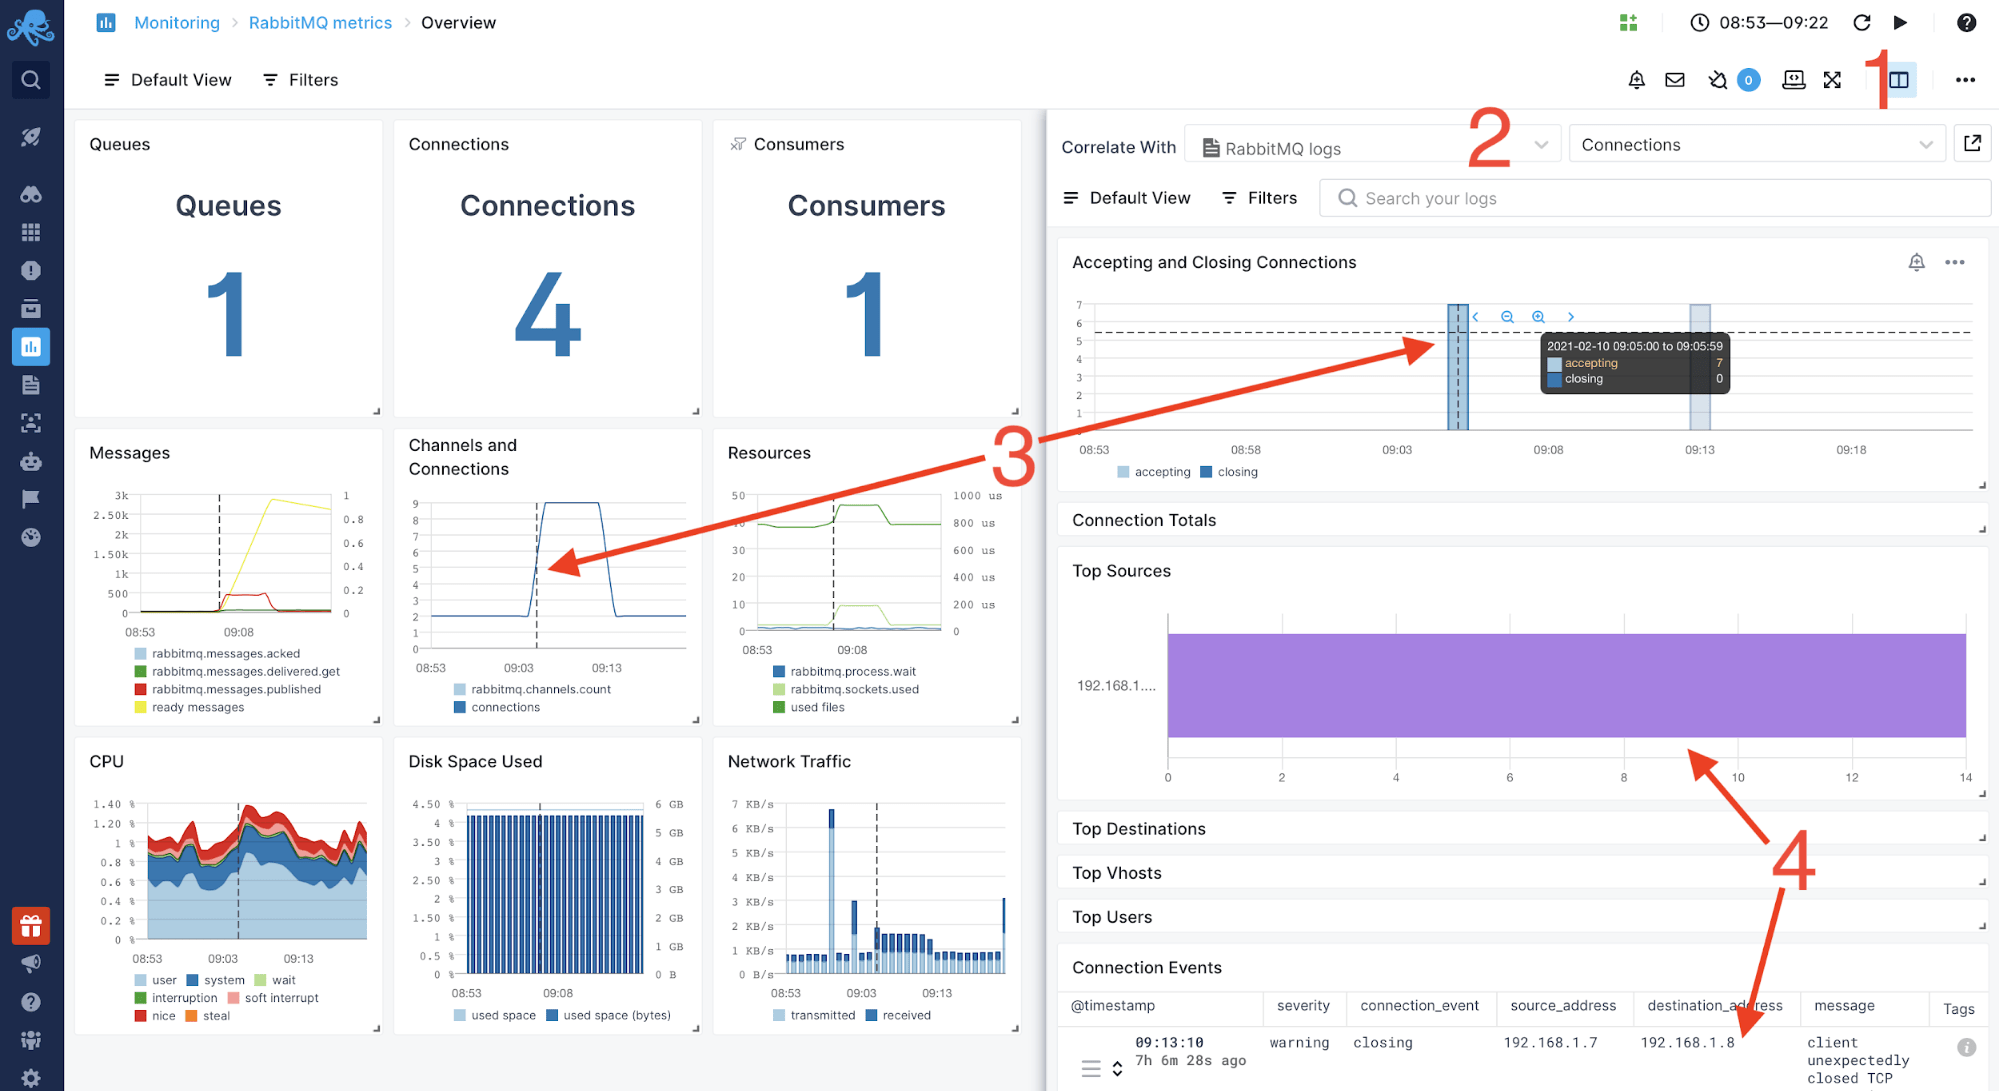Open the Accepting and Closing Connections more menu
This screenshot has width=1999, height=1092.
click(1955, 262)
